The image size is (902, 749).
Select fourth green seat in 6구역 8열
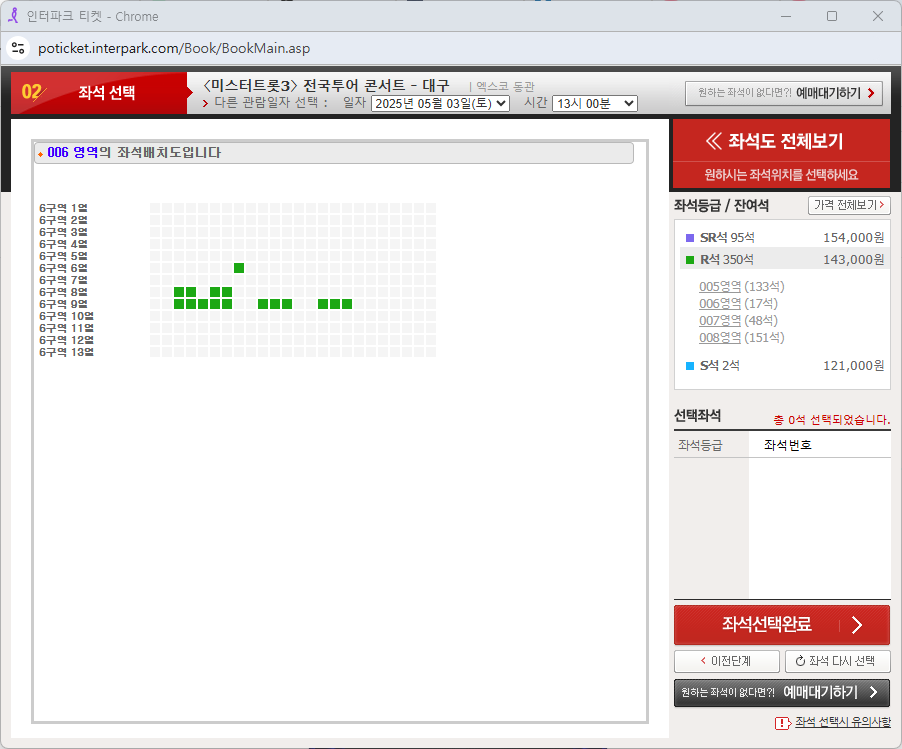(227, 292)
